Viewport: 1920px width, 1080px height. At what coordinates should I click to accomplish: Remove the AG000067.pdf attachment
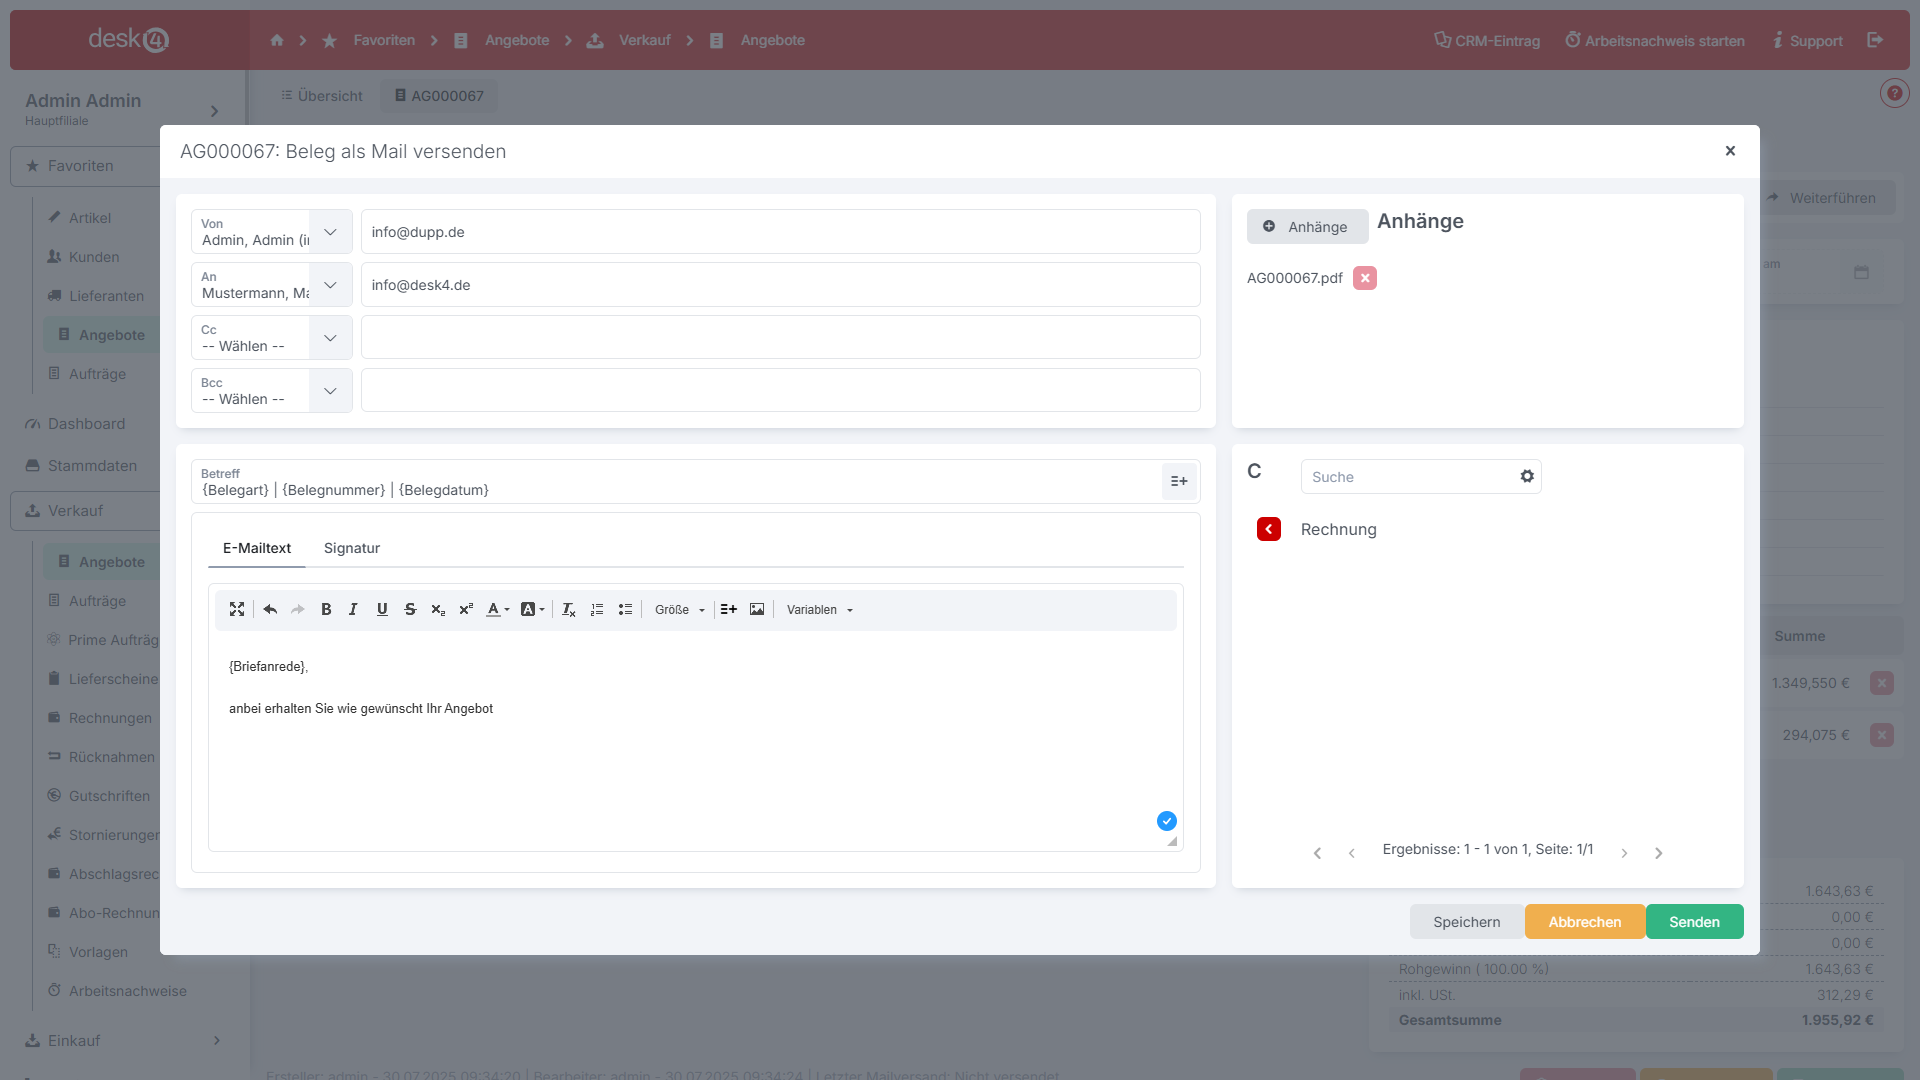point(1365,278)
